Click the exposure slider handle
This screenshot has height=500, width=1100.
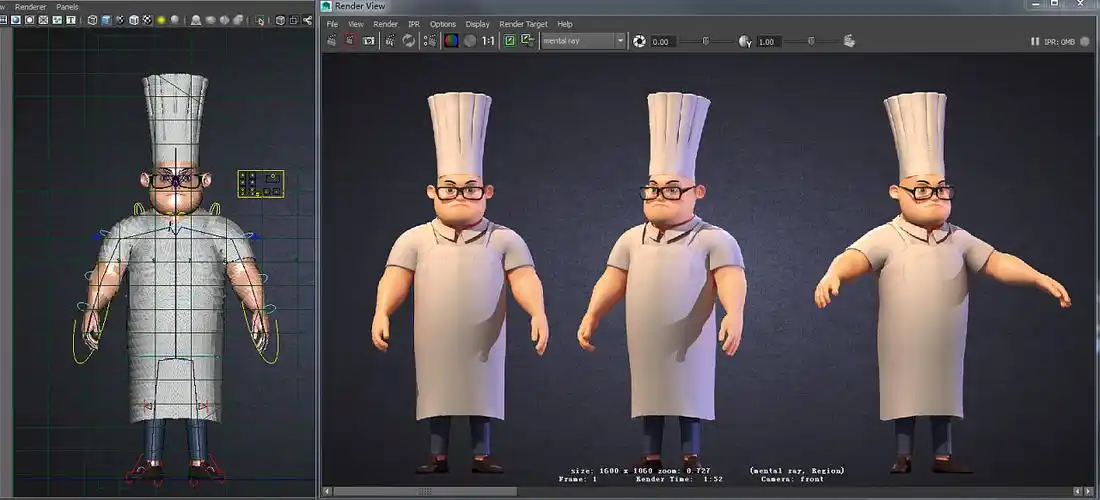(x=706, y=41)
